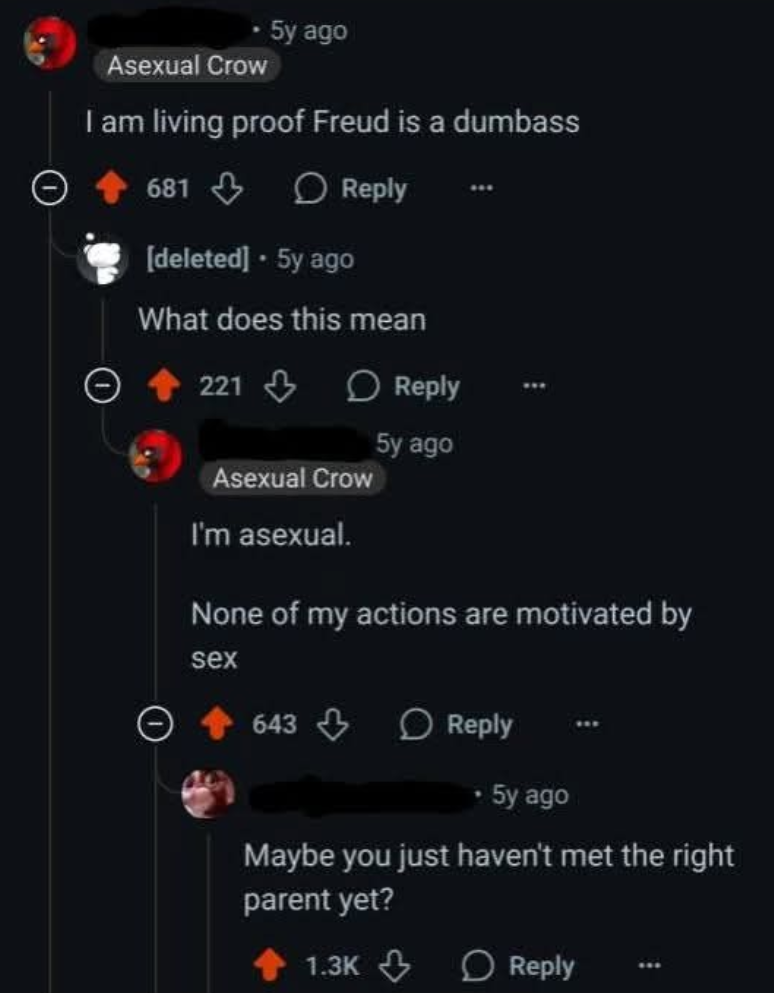Upvote the "I'm asexual" comment
Image resolution: width=774 pixels, height=993 pixels.
(x=219, y=724)
